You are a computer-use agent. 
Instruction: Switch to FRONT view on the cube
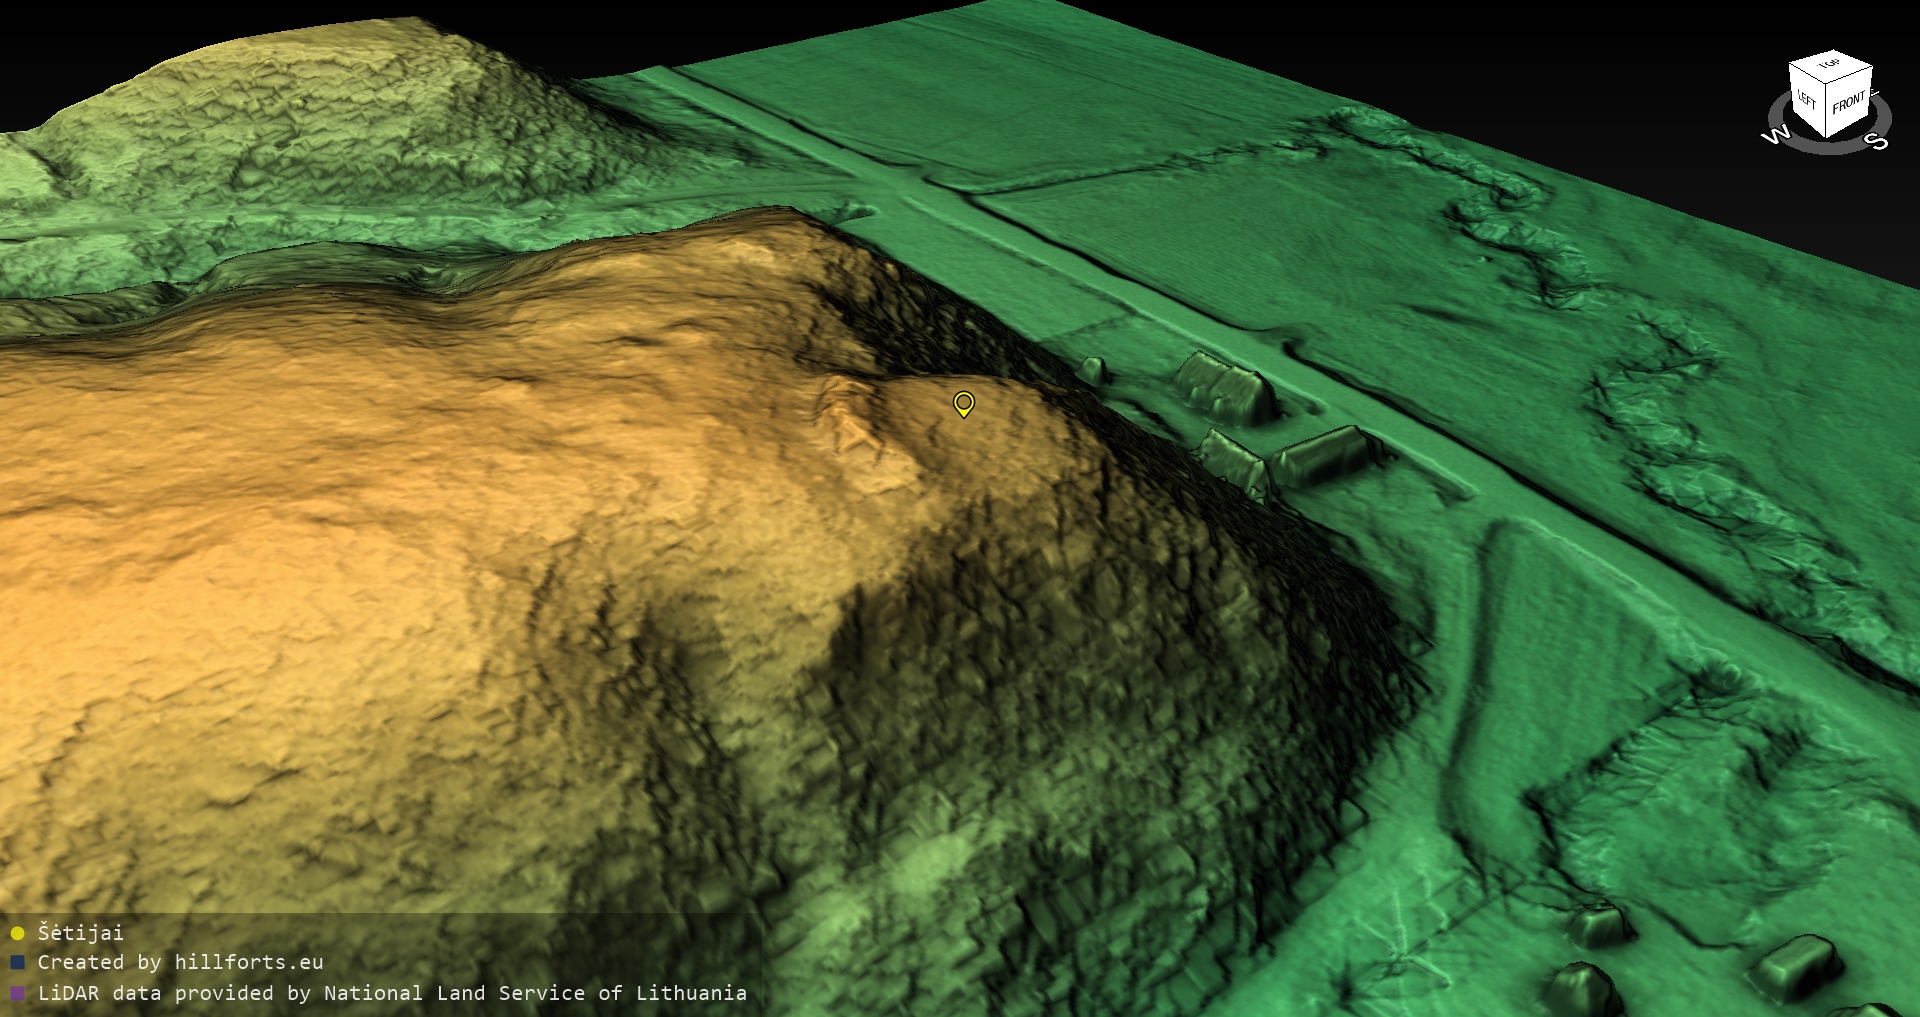pyautogui.click(x=1849, y=102)
